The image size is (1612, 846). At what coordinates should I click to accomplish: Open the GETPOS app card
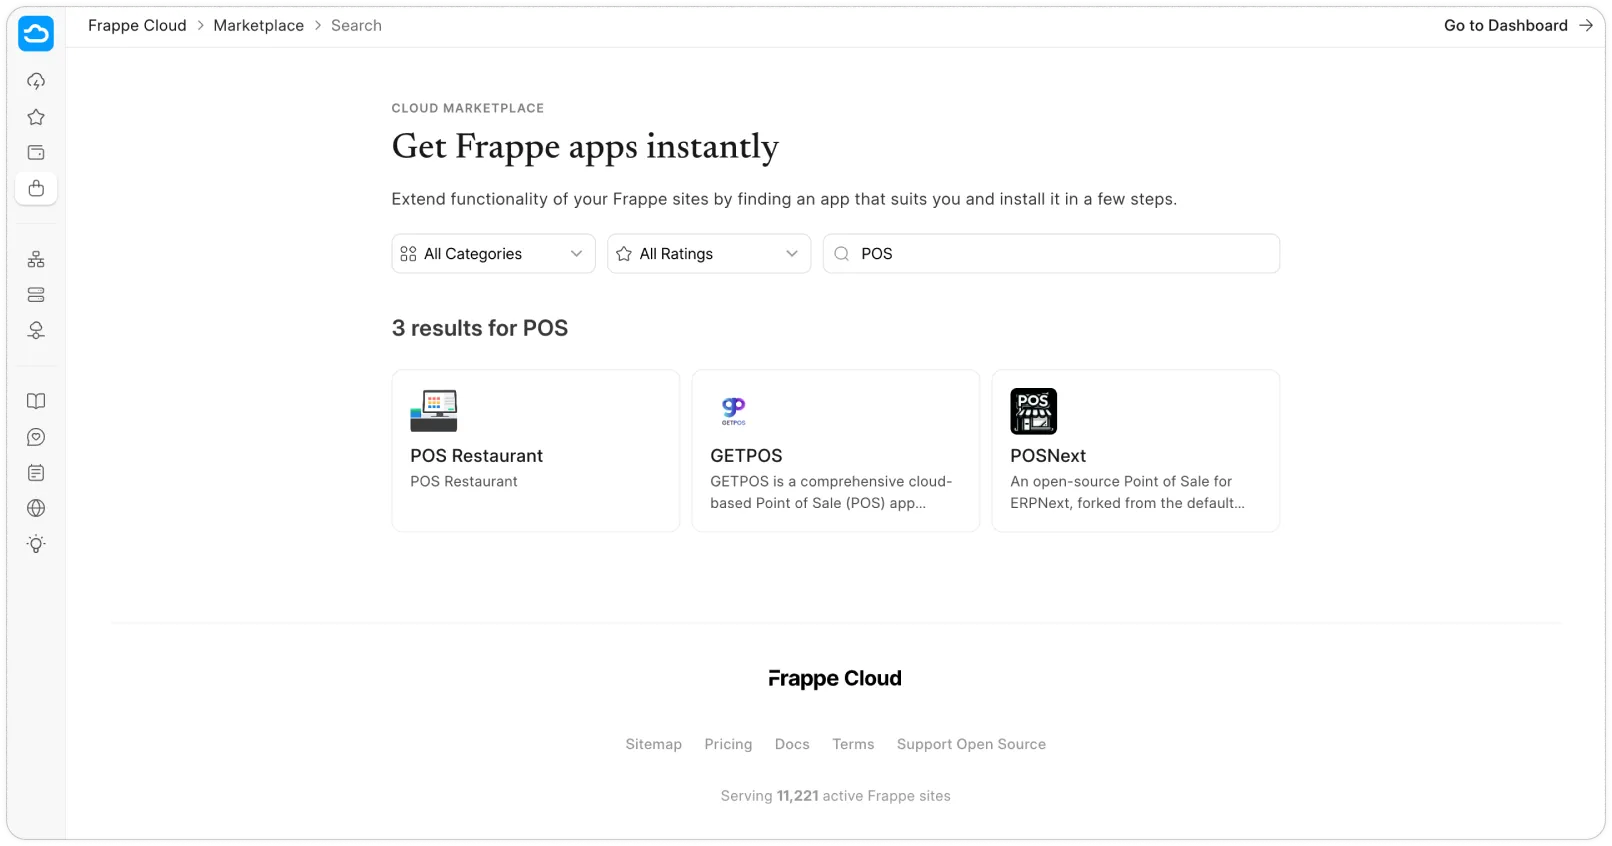[835, 451]
